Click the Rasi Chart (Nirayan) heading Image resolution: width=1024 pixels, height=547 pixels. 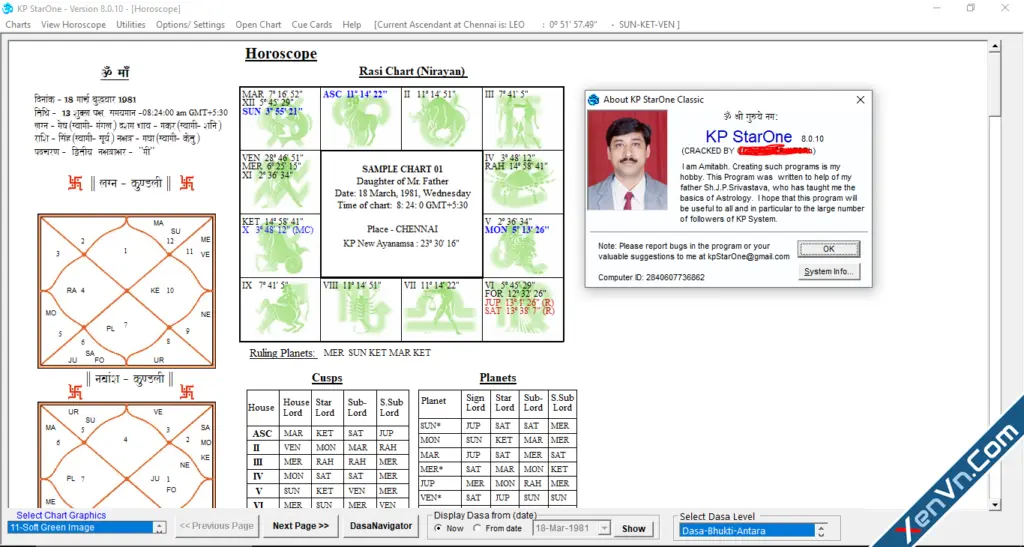(413, 71)
